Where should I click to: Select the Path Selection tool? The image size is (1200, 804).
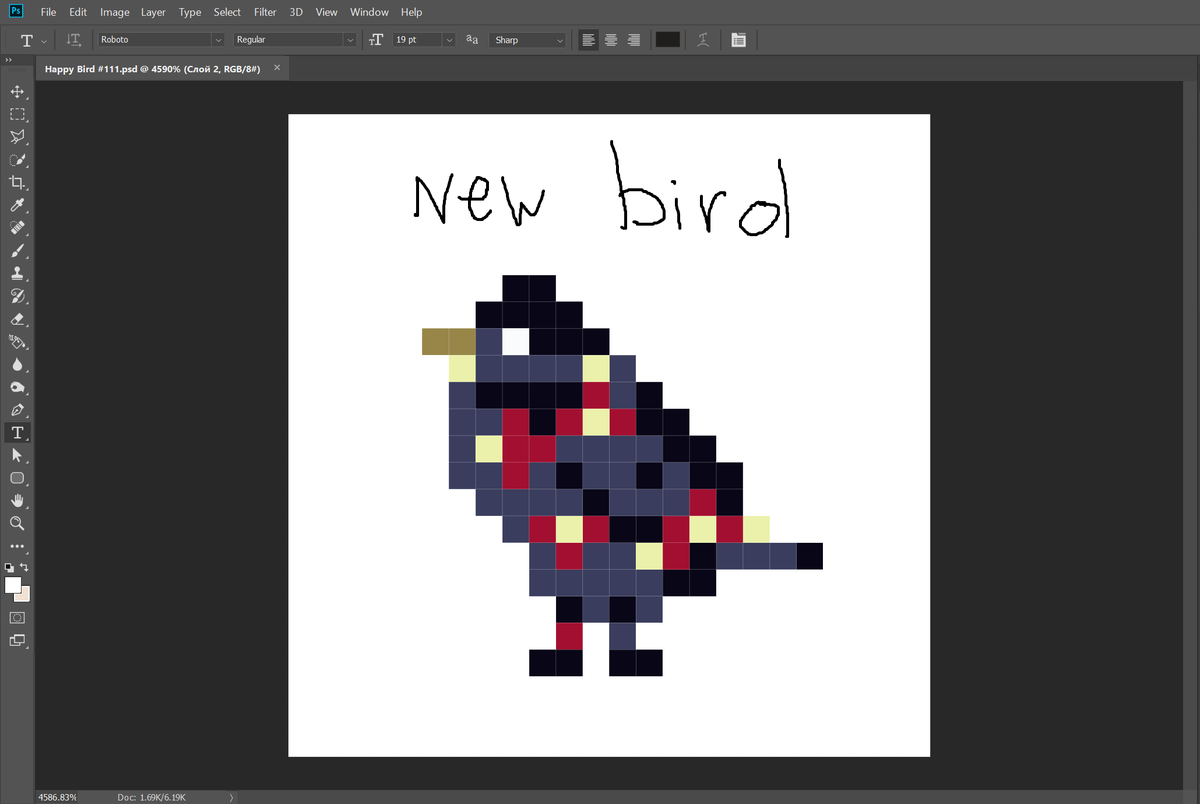pos(17,455)
